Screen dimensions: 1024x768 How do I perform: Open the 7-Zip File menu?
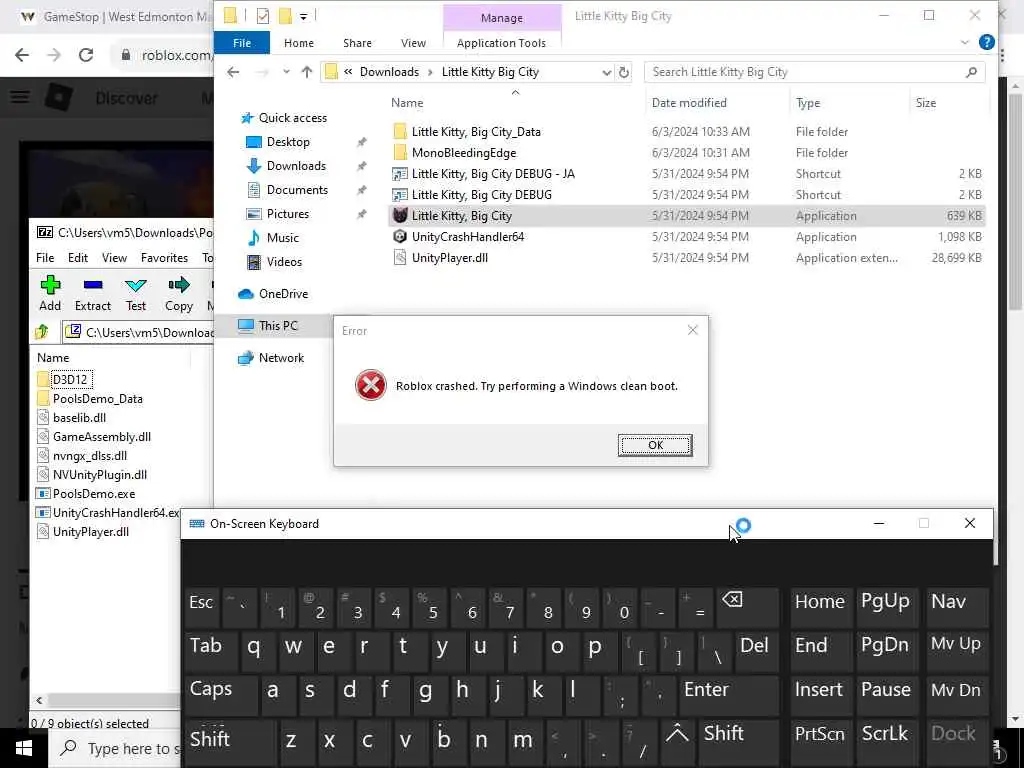pos(45,258)
